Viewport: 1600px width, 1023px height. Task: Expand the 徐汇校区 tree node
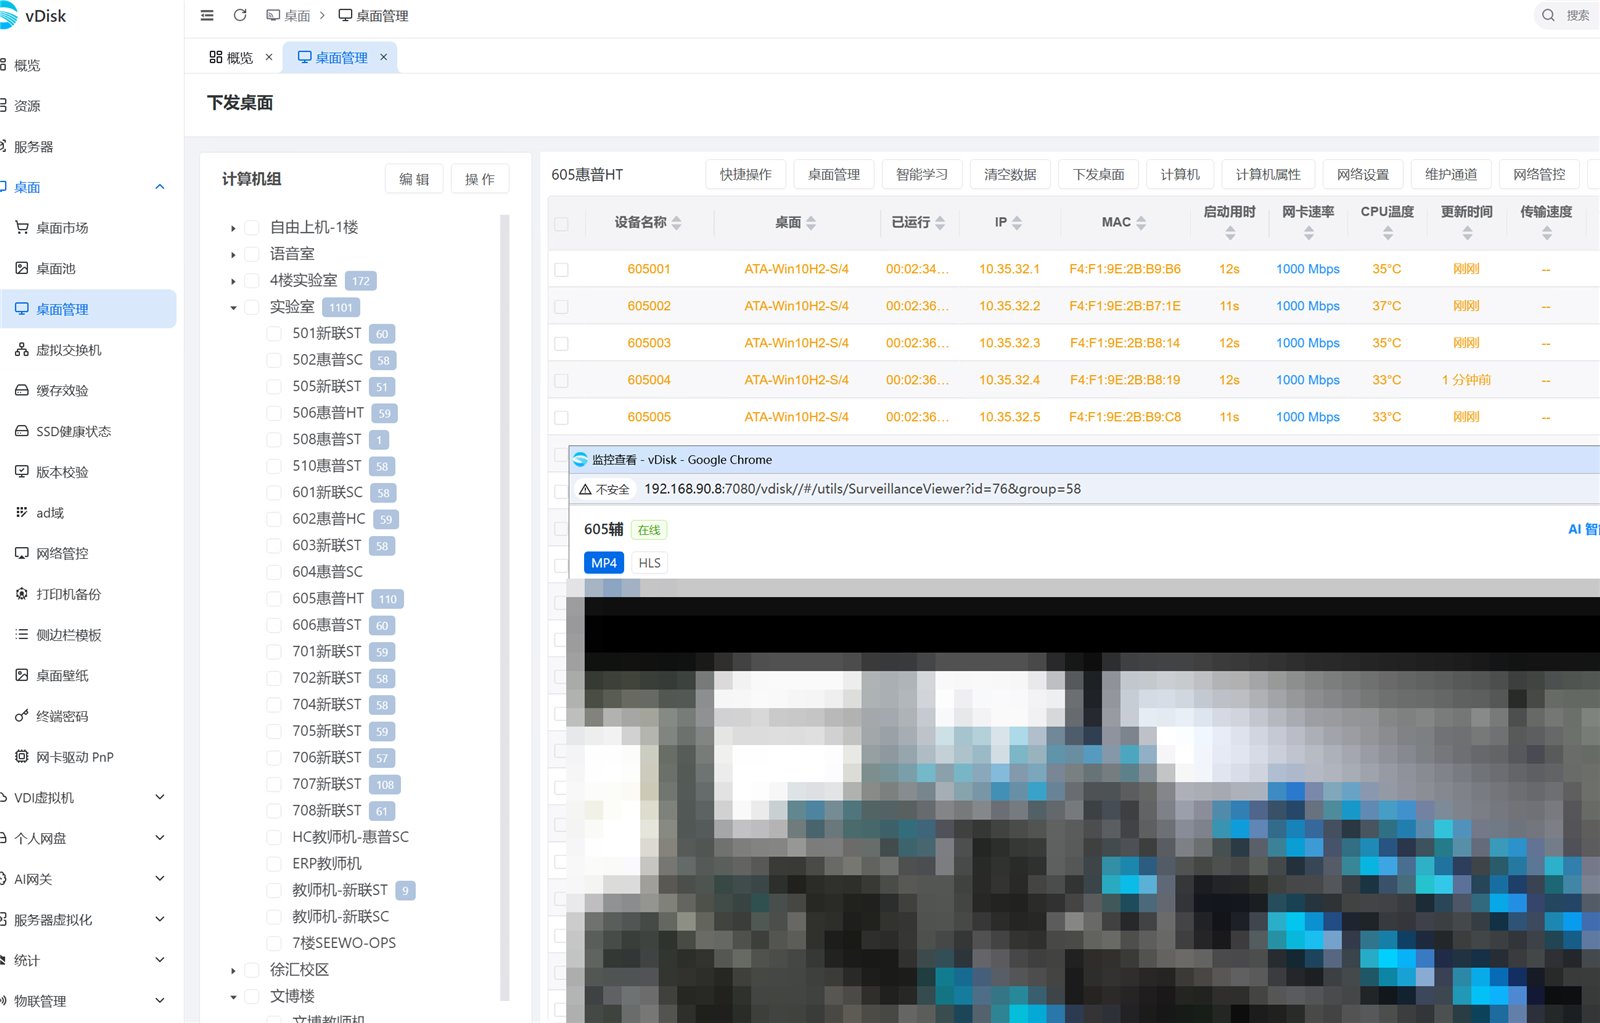233,970
